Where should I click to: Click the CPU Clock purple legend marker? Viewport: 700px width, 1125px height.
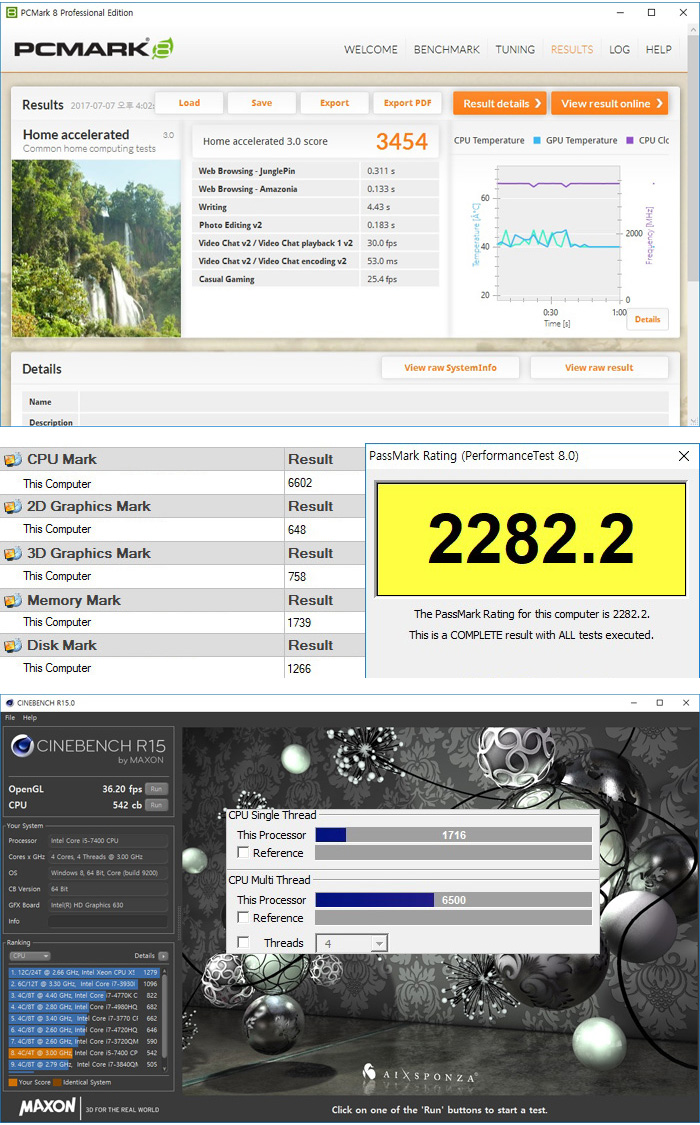click(x=630, y=141)
